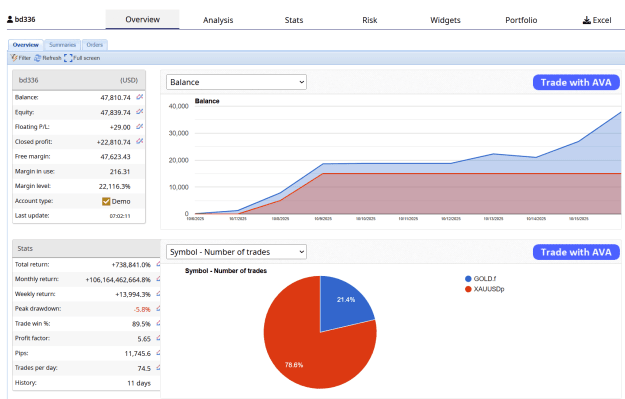Open the Orders sub-tab

click(94, 45)
